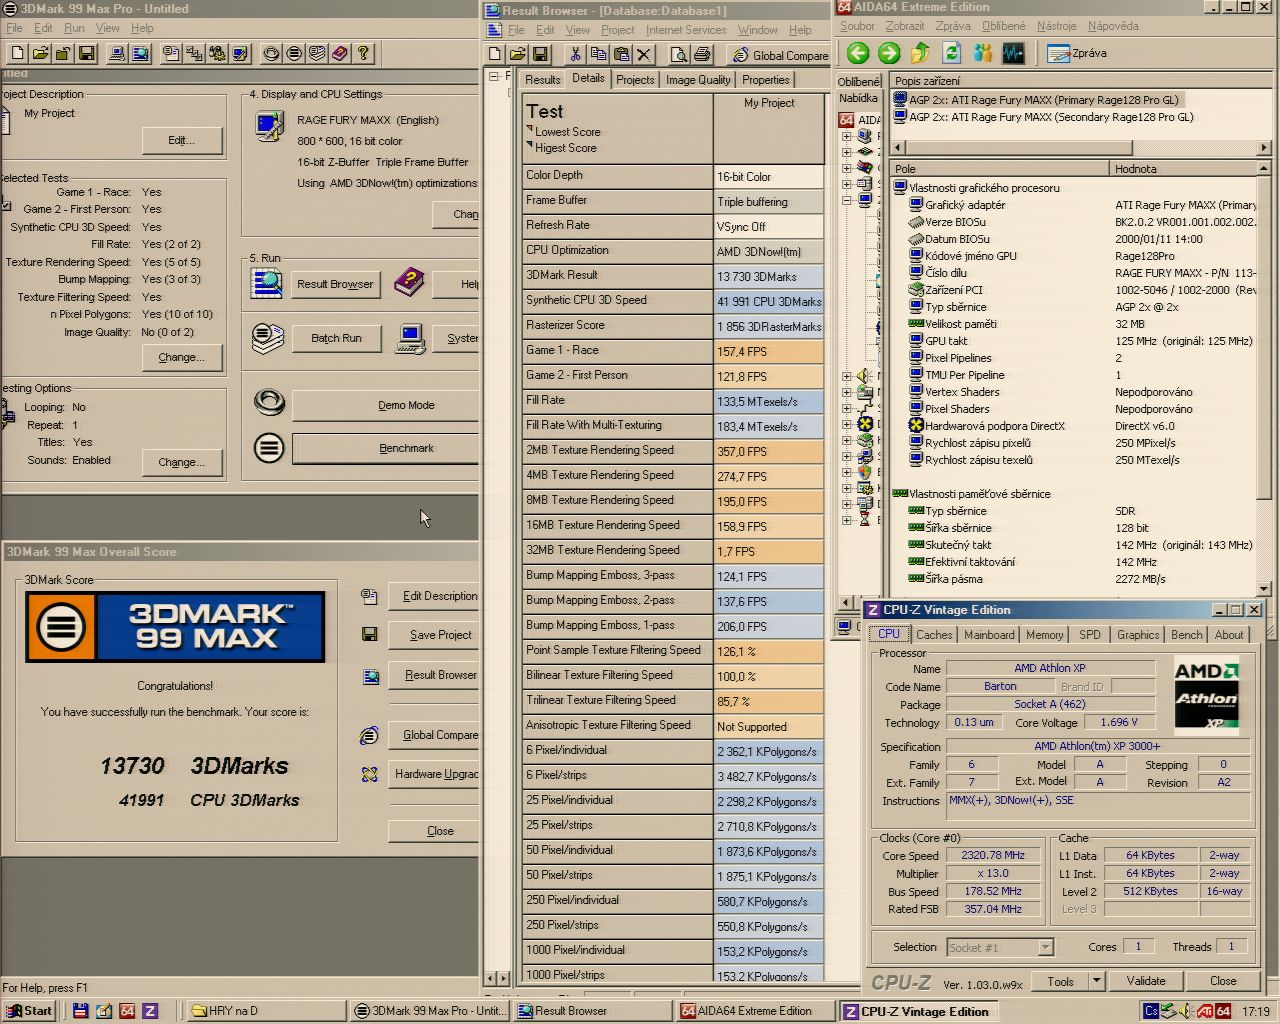Click yellow question mark help icon in 3DMark toolbar
Image resolution: width=1280 pixels, height=1024 pixels.
363,53
